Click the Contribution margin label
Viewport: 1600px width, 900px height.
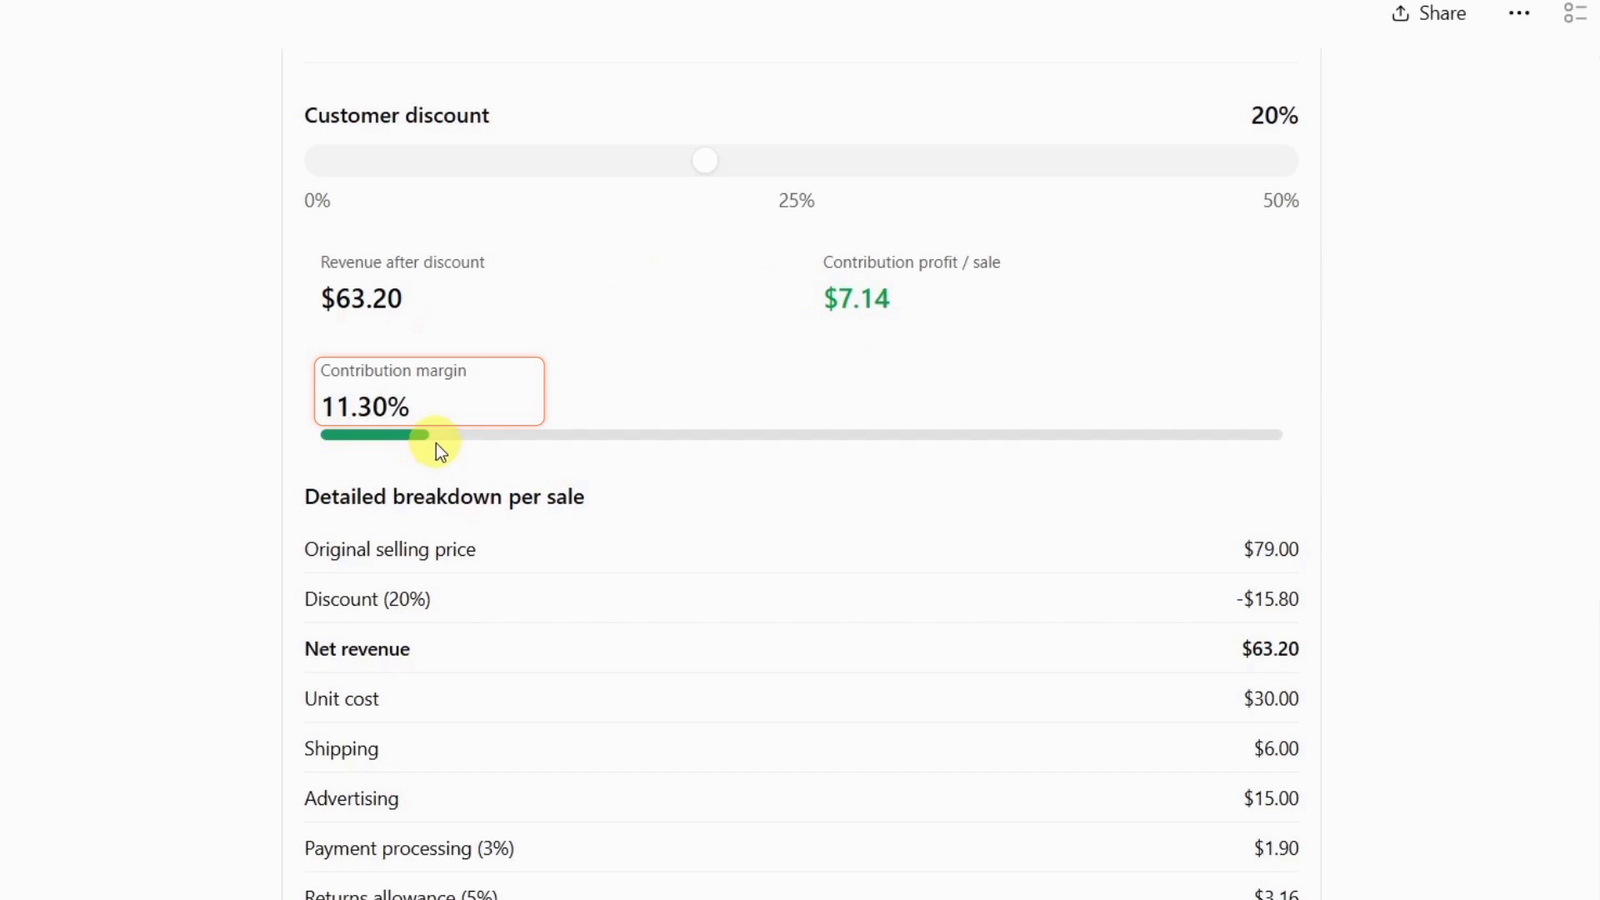(x=393, y=370)
